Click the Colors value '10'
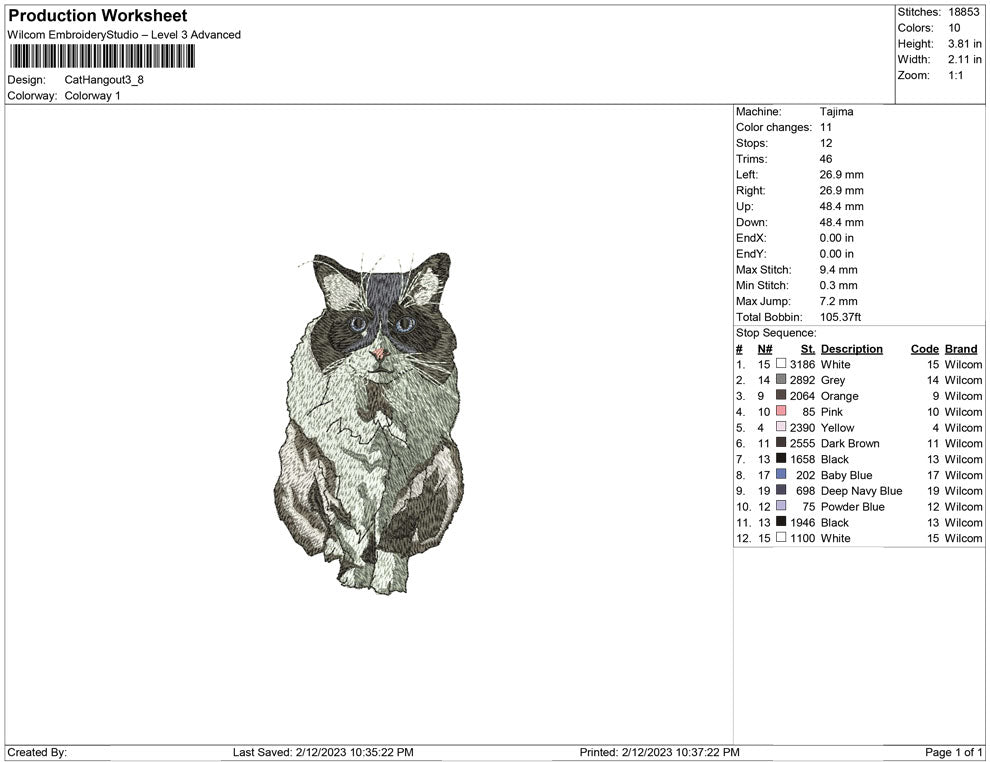The image size is (990, 762). (x=954, y=28)
